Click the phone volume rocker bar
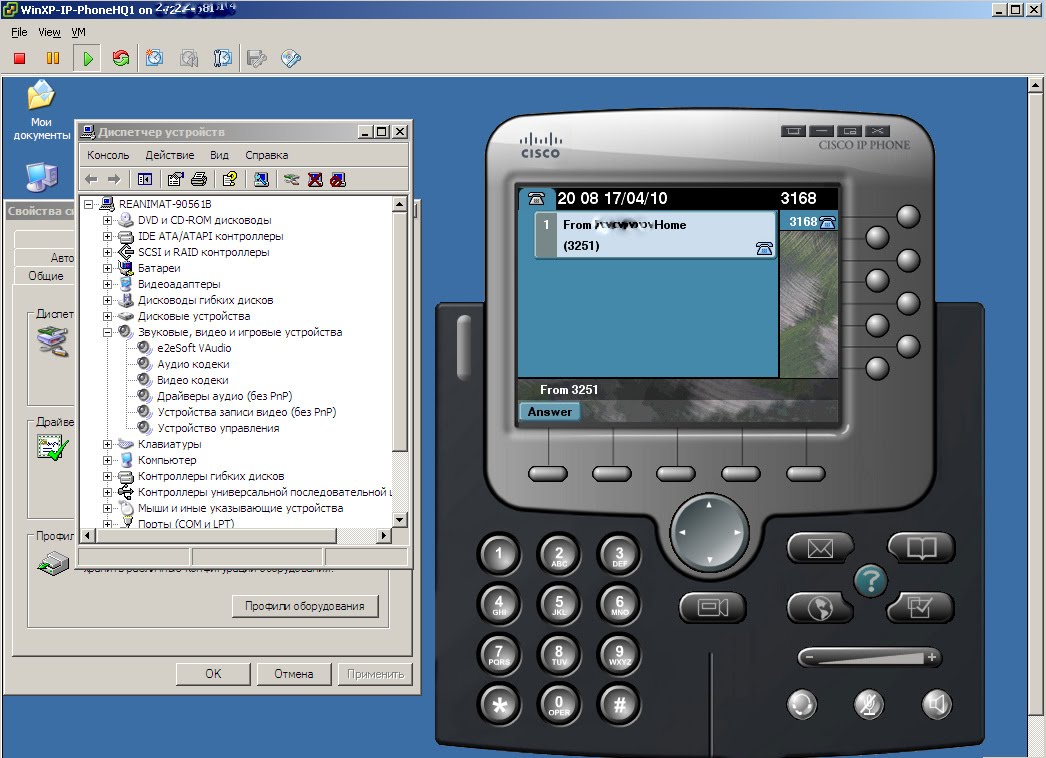Viewport: 1046px width, 758px height. pyautogui.click(x=869, y=657)
